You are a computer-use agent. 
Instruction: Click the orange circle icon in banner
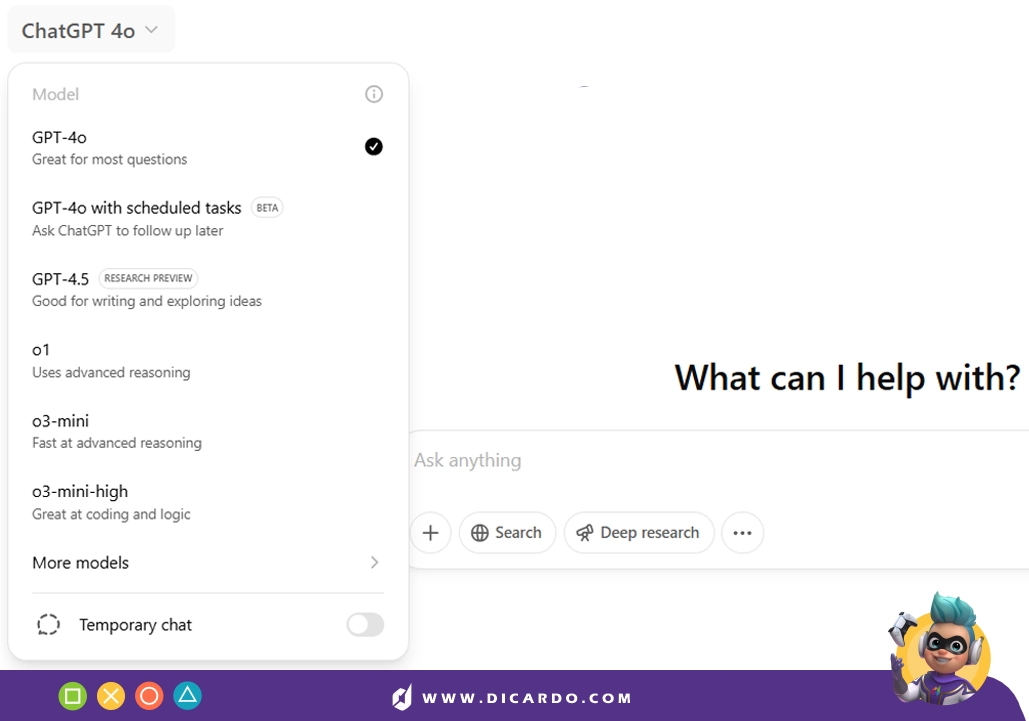click(x=149, y=696)
